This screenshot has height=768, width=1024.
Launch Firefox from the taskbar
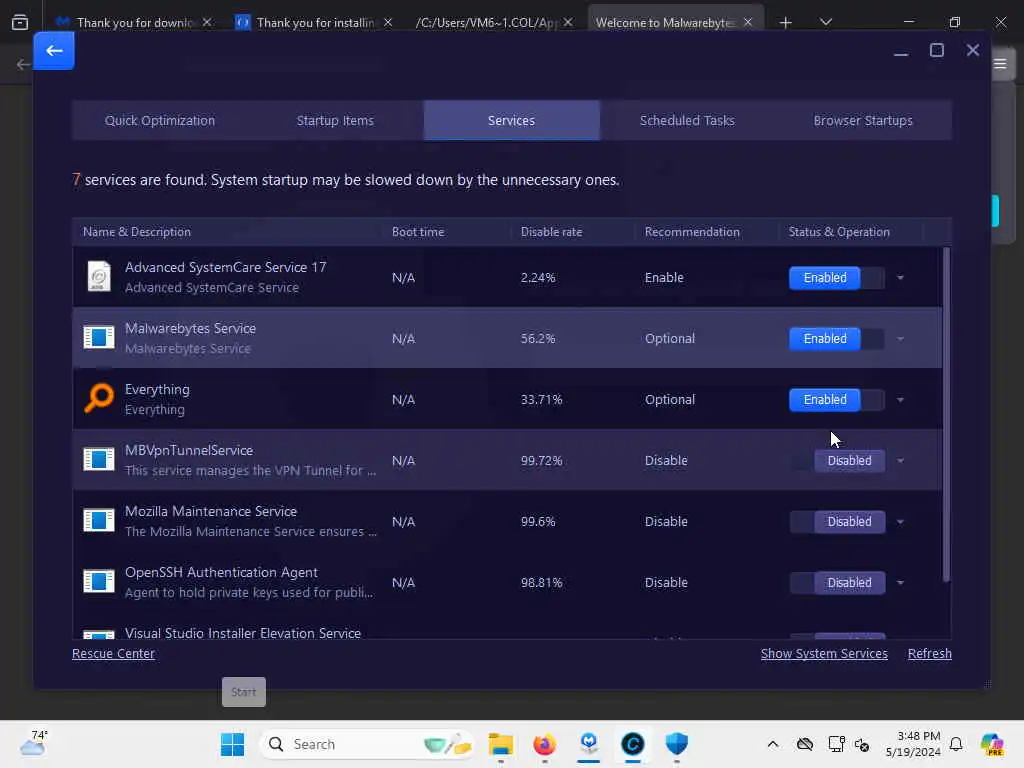545,744
